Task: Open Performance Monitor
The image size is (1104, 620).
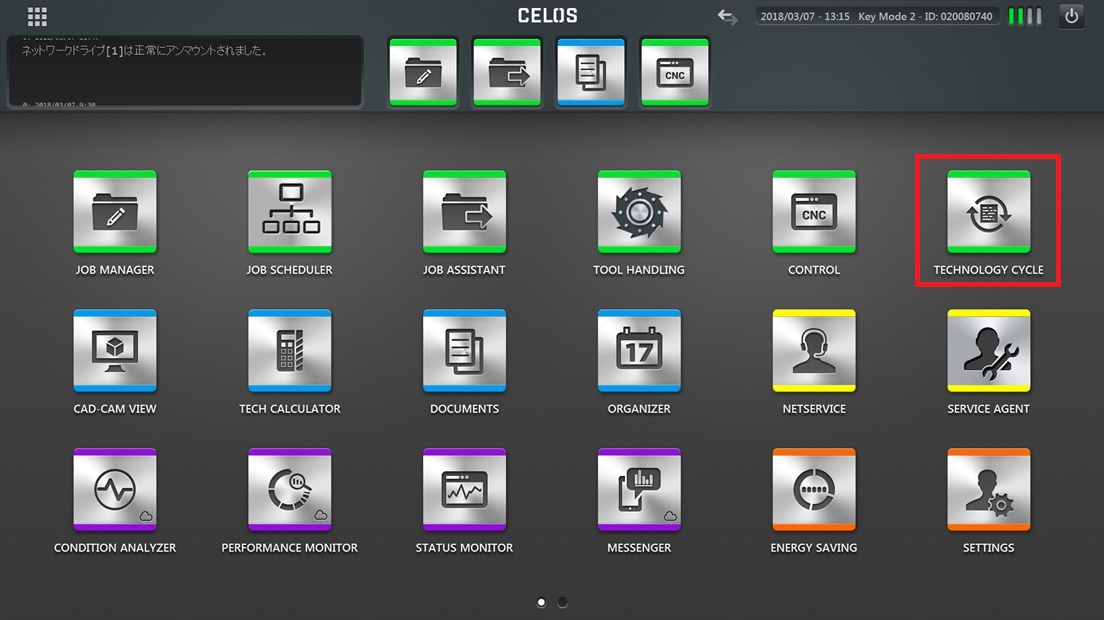Action: (x=289, y=489)
